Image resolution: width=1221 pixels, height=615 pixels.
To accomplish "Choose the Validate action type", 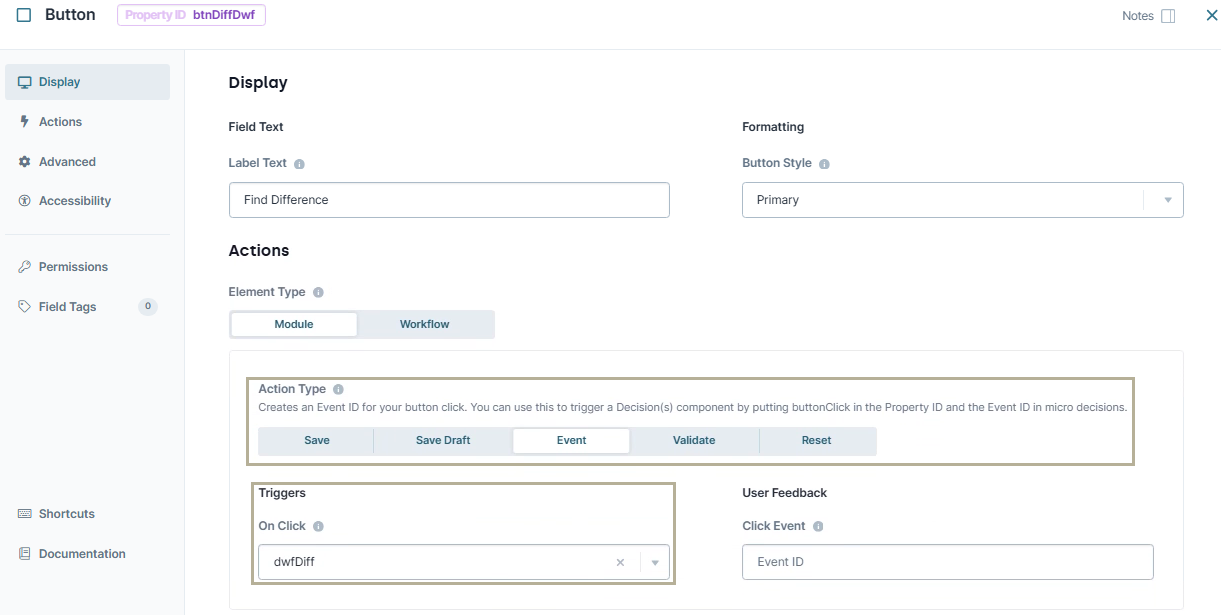I will tap(694, 441).
